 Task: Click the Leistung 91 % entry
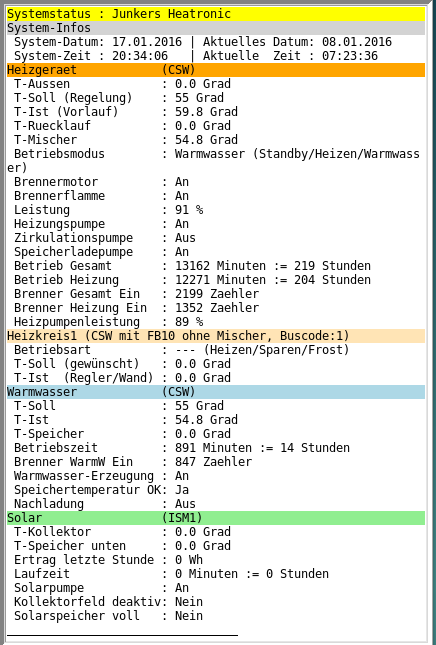[x=109, y=210]
